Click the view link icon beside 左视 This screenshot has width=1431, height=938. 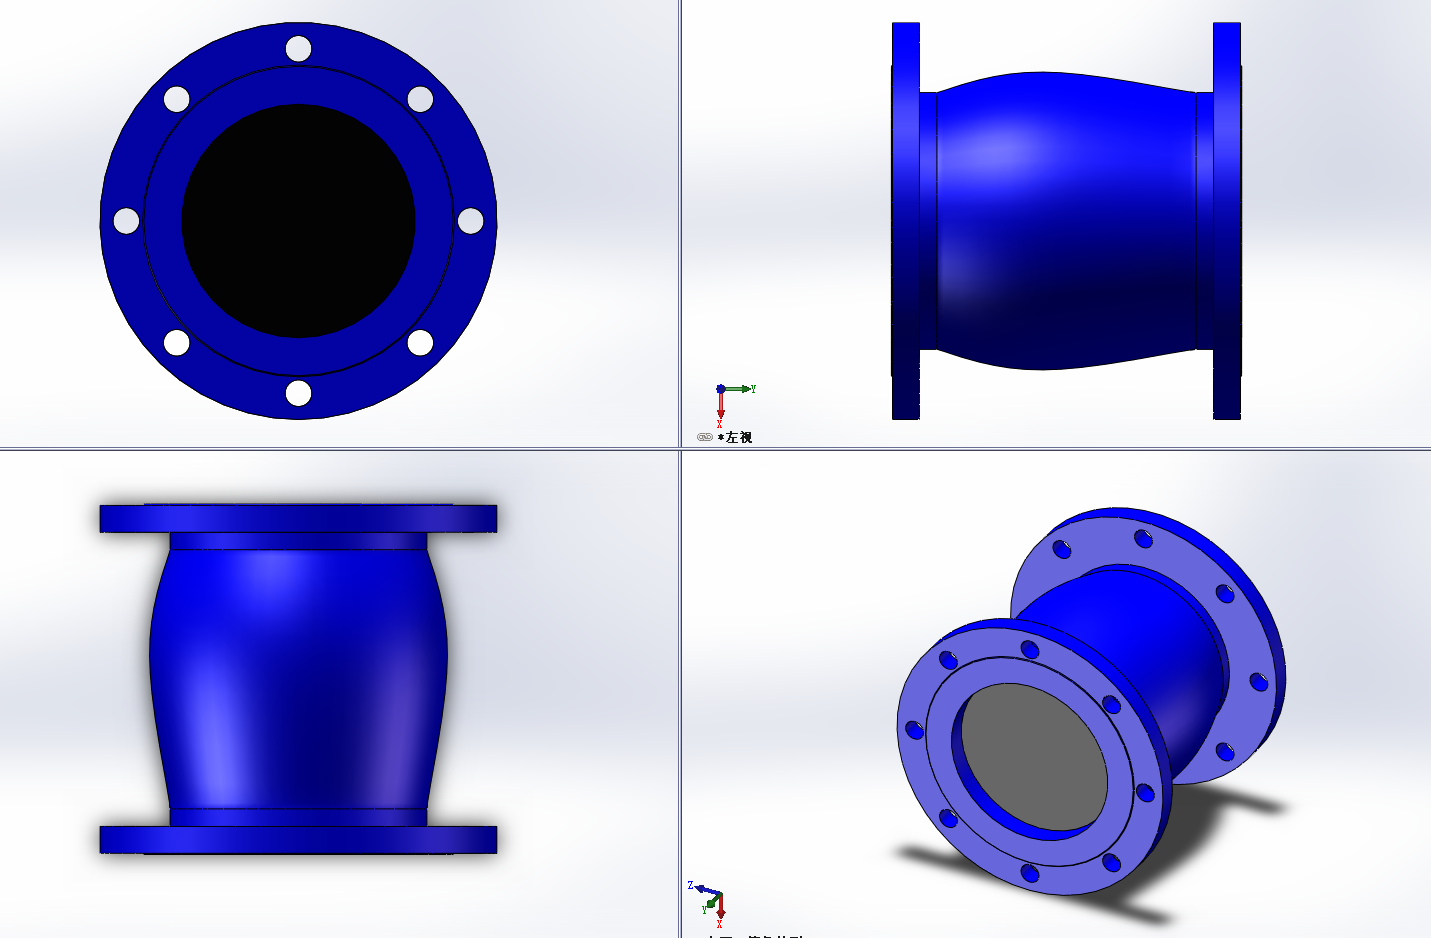(x=704, y=437)
